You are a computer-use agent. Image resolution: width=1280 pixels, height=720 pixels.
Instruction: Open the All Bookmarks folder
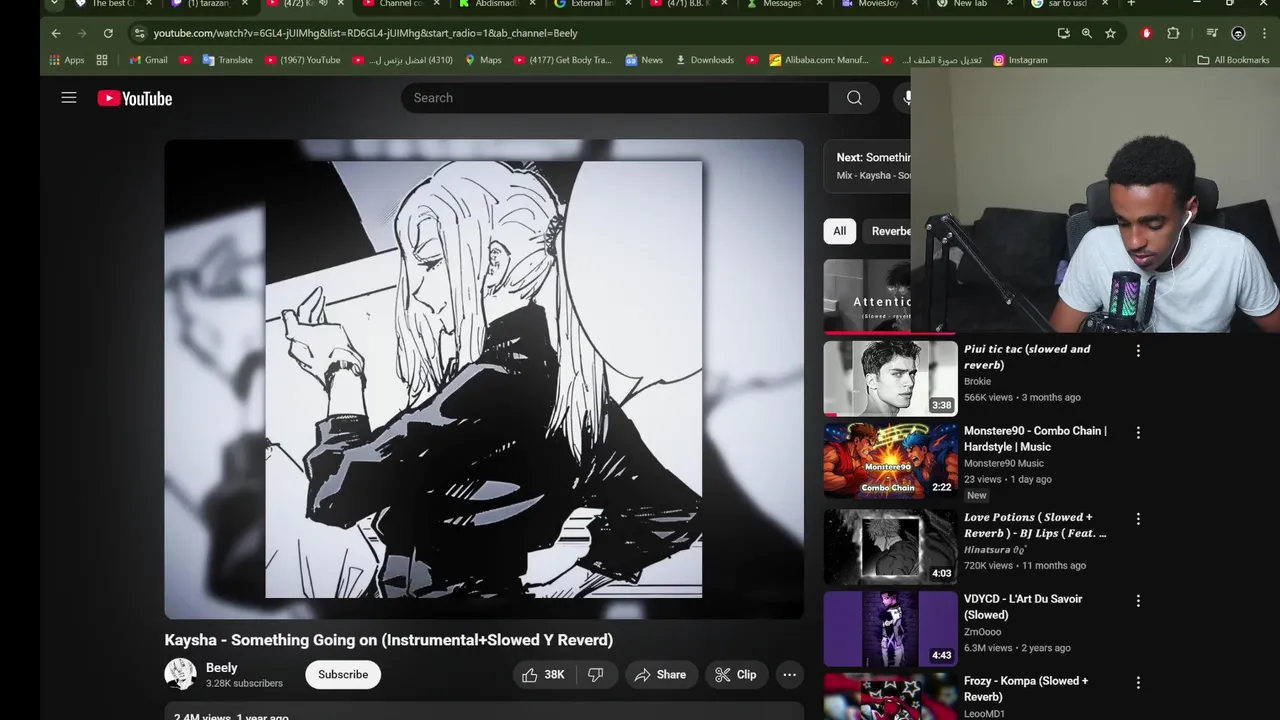[1233, 60]
